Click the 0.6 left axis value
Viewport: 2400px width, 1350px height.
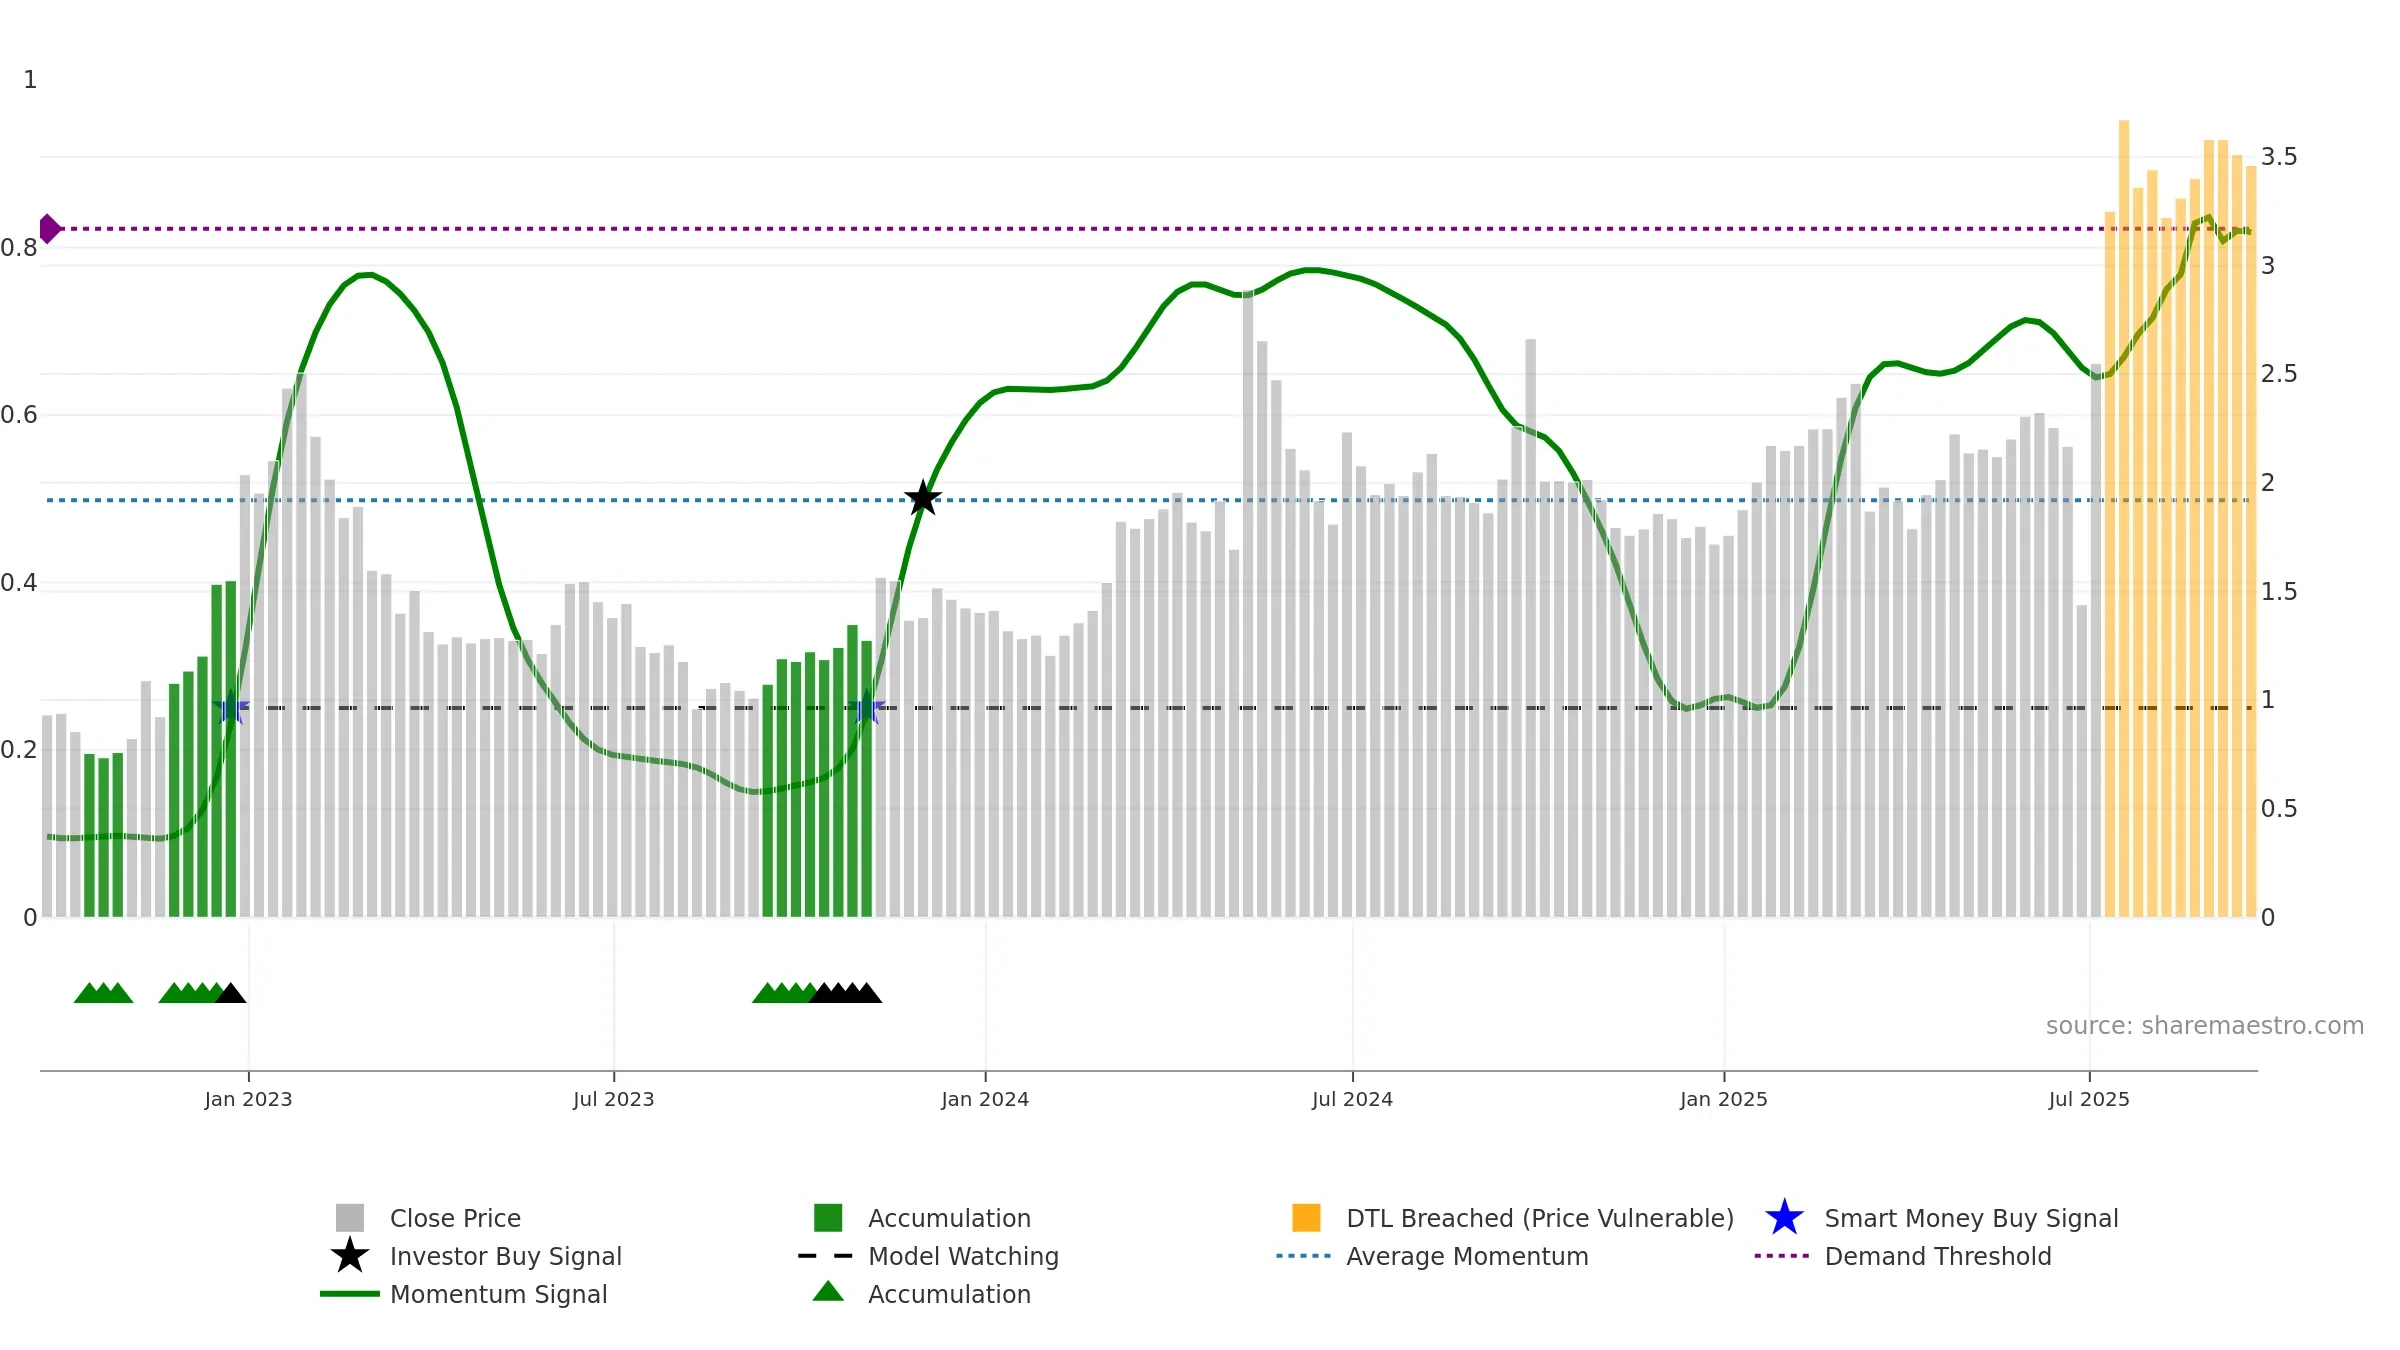pyautogui.click(x=19, y=415)
